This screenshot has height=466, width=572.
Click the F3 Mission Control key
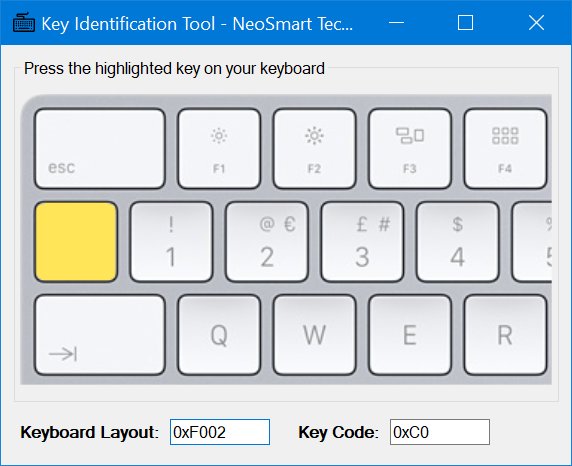(410, 149)
